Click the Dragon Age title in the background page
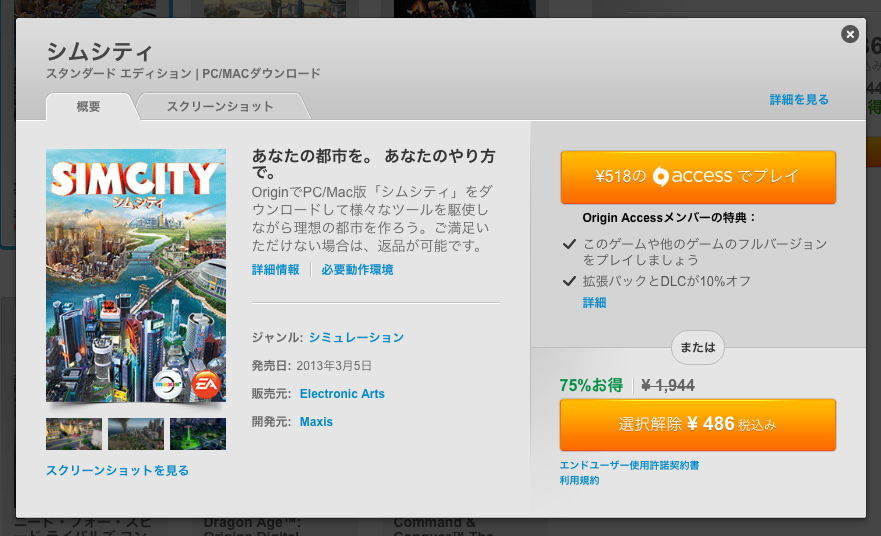The height and width of the screenshot is (536, 881). click(x=252, y=527)
